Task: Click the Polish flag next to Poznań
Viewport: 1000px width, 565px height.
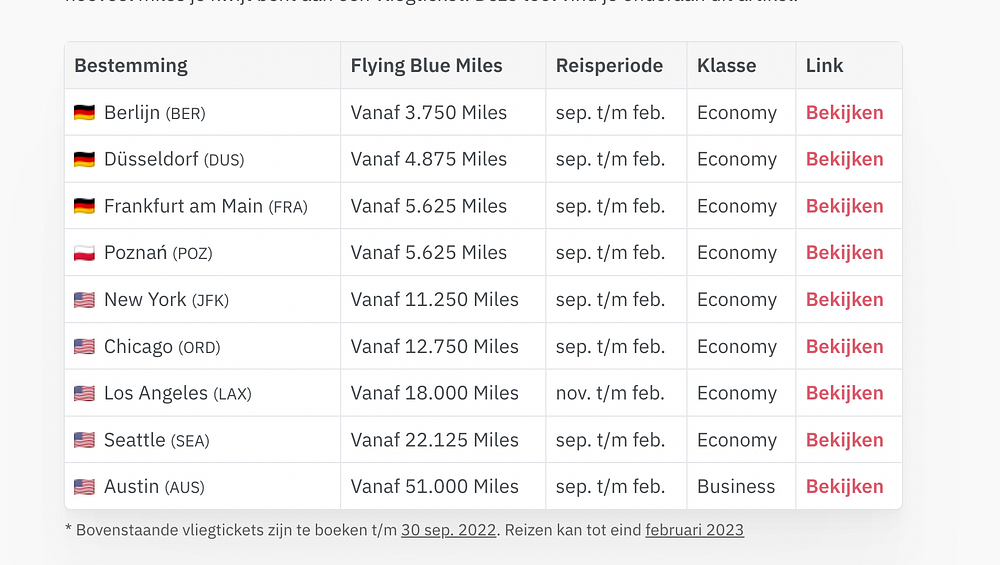Action: (x=84, y=253)
